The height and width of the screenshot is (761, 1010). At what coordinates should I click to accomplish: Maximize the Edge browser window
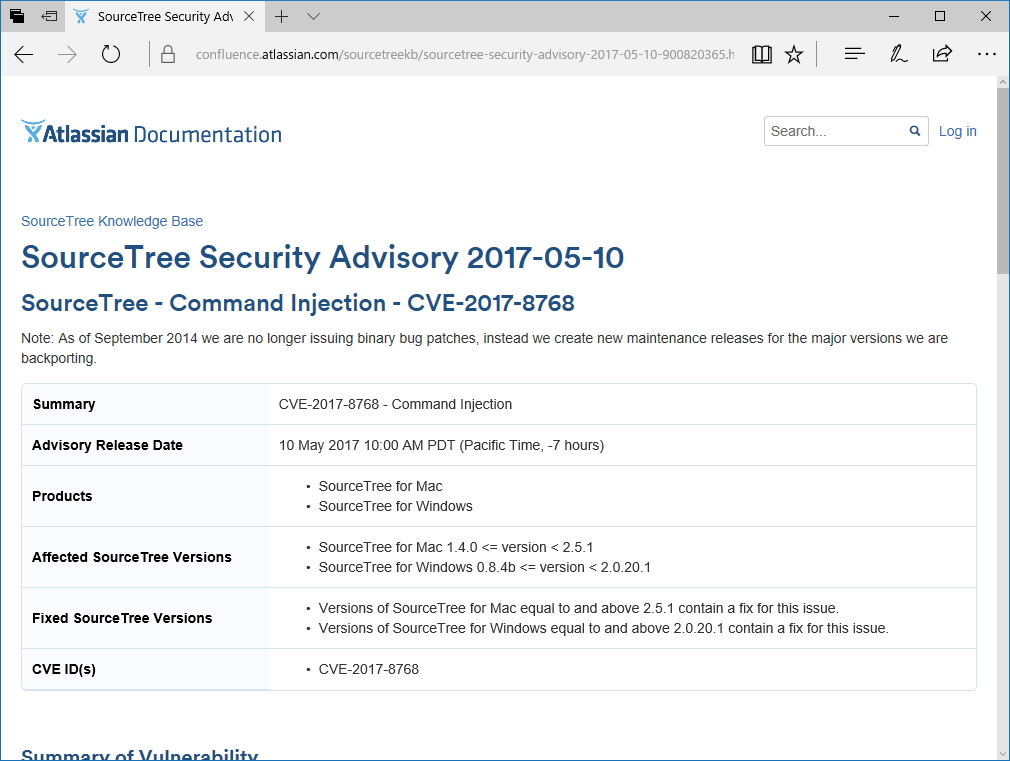940,16
